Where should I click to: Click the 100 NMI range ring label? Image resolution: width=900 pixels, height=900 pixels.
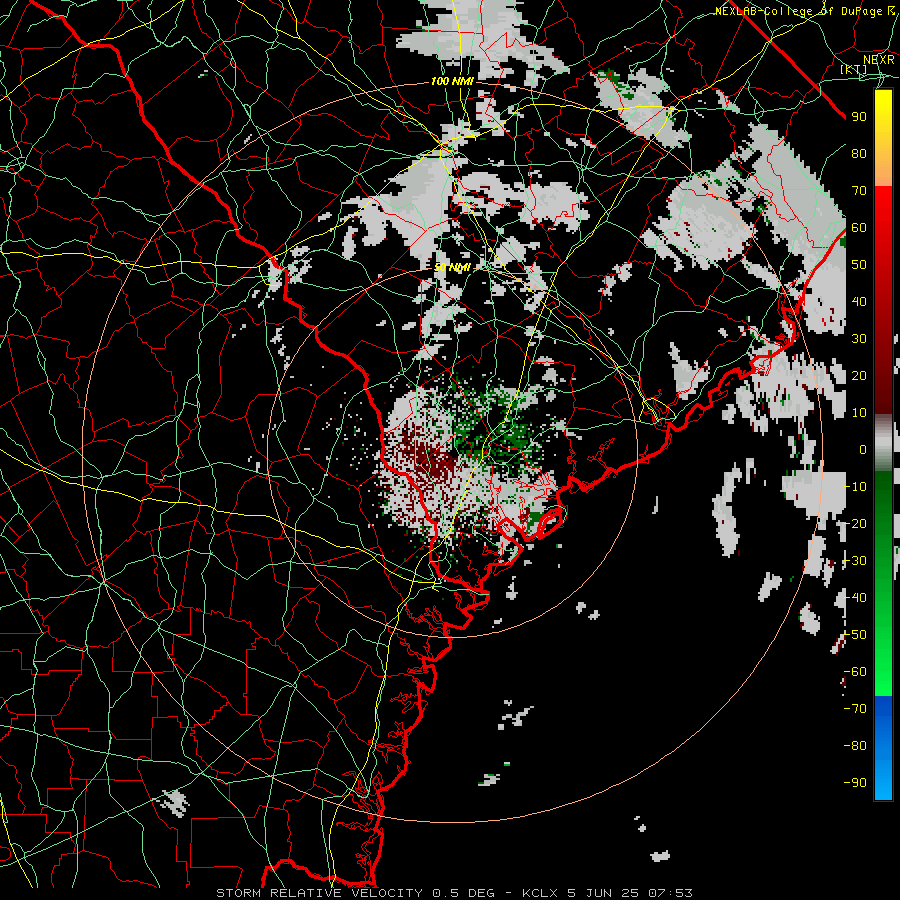[x=452, y=82]
